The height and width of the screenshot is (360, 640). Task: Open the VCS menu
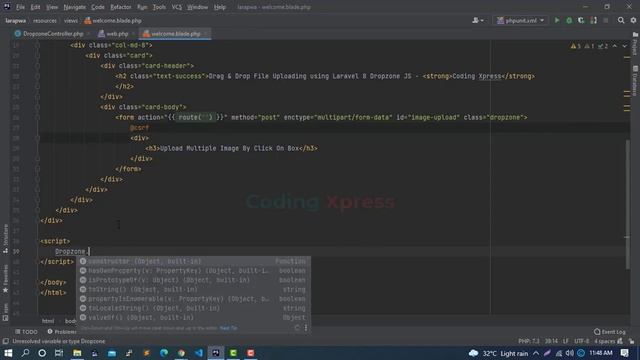click(x=176, y=7)
